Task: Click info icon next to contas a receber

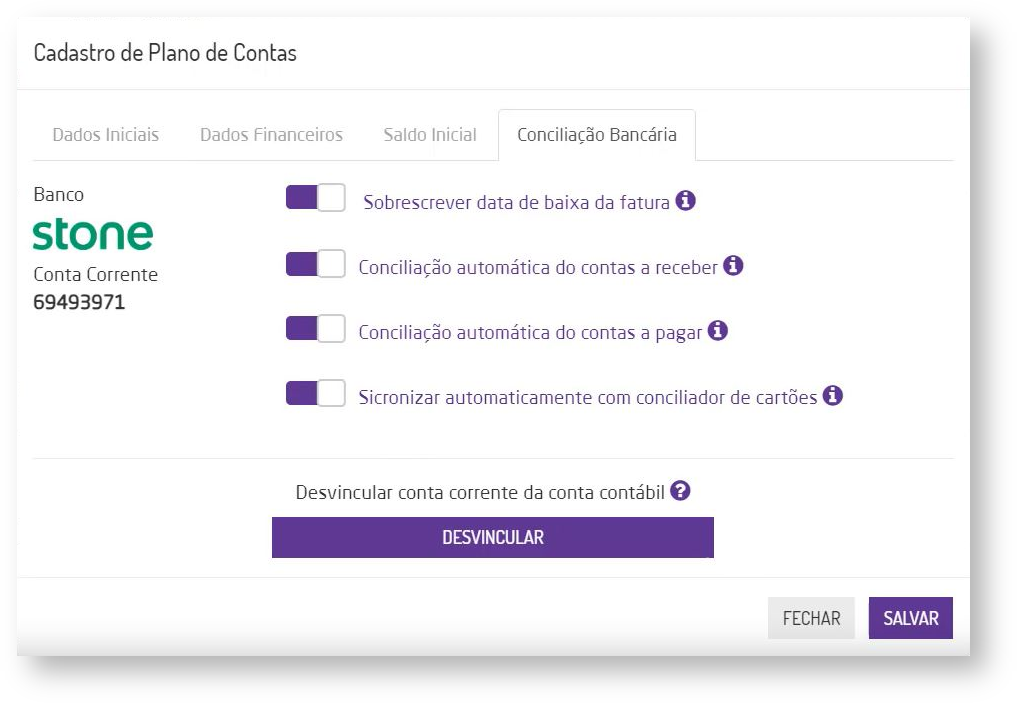Action: coord(733,266)
